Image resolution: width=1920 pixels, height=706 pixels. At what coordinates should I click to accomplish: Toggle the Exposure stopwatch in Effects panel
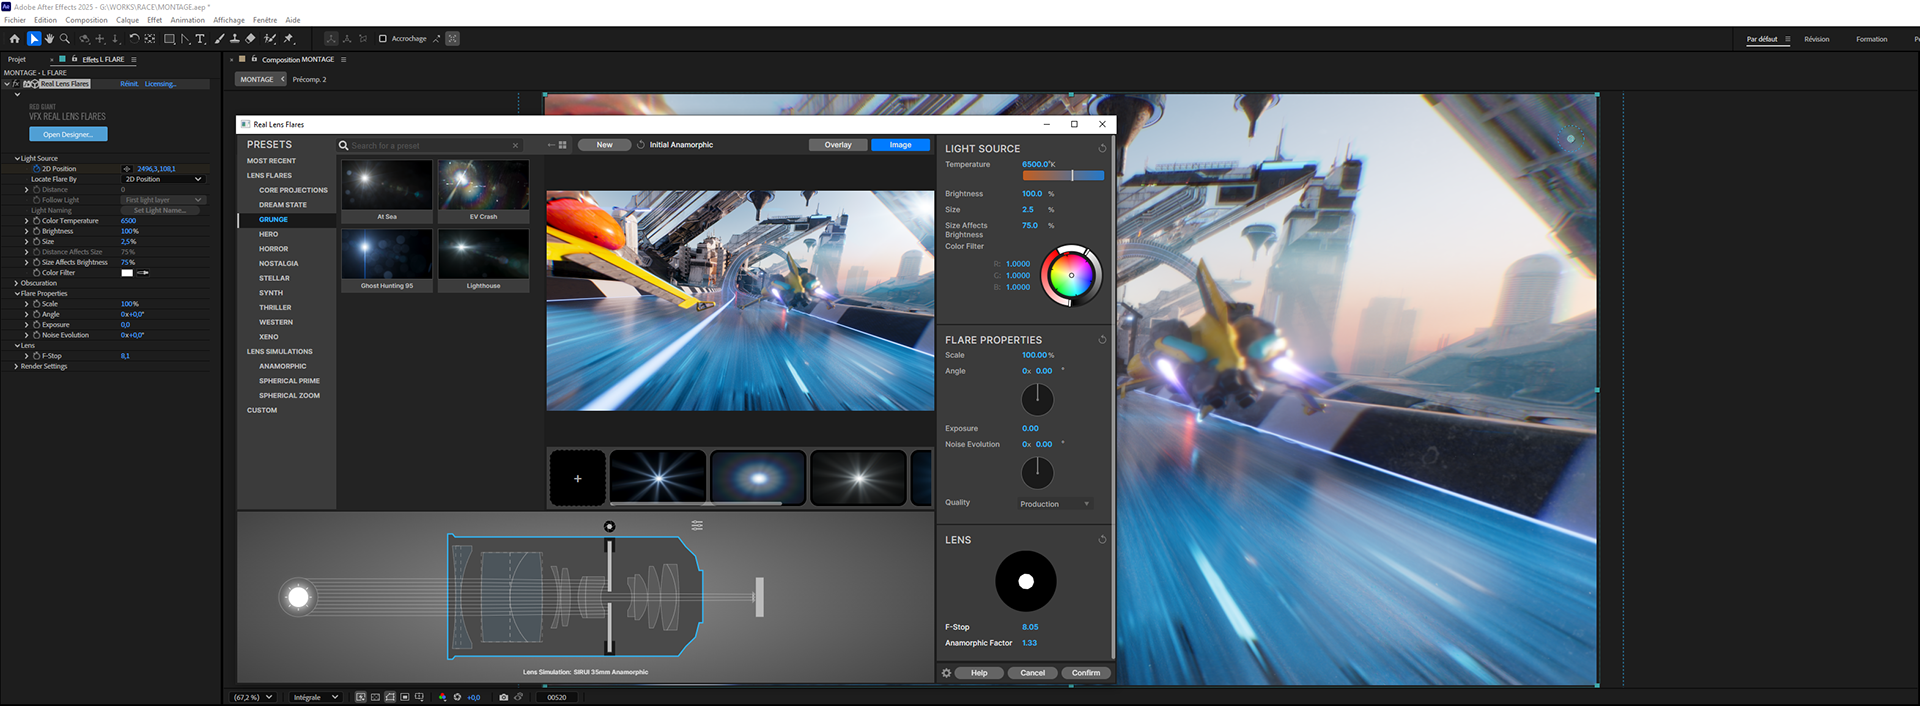pyautogui.click(x=37, y=325)
